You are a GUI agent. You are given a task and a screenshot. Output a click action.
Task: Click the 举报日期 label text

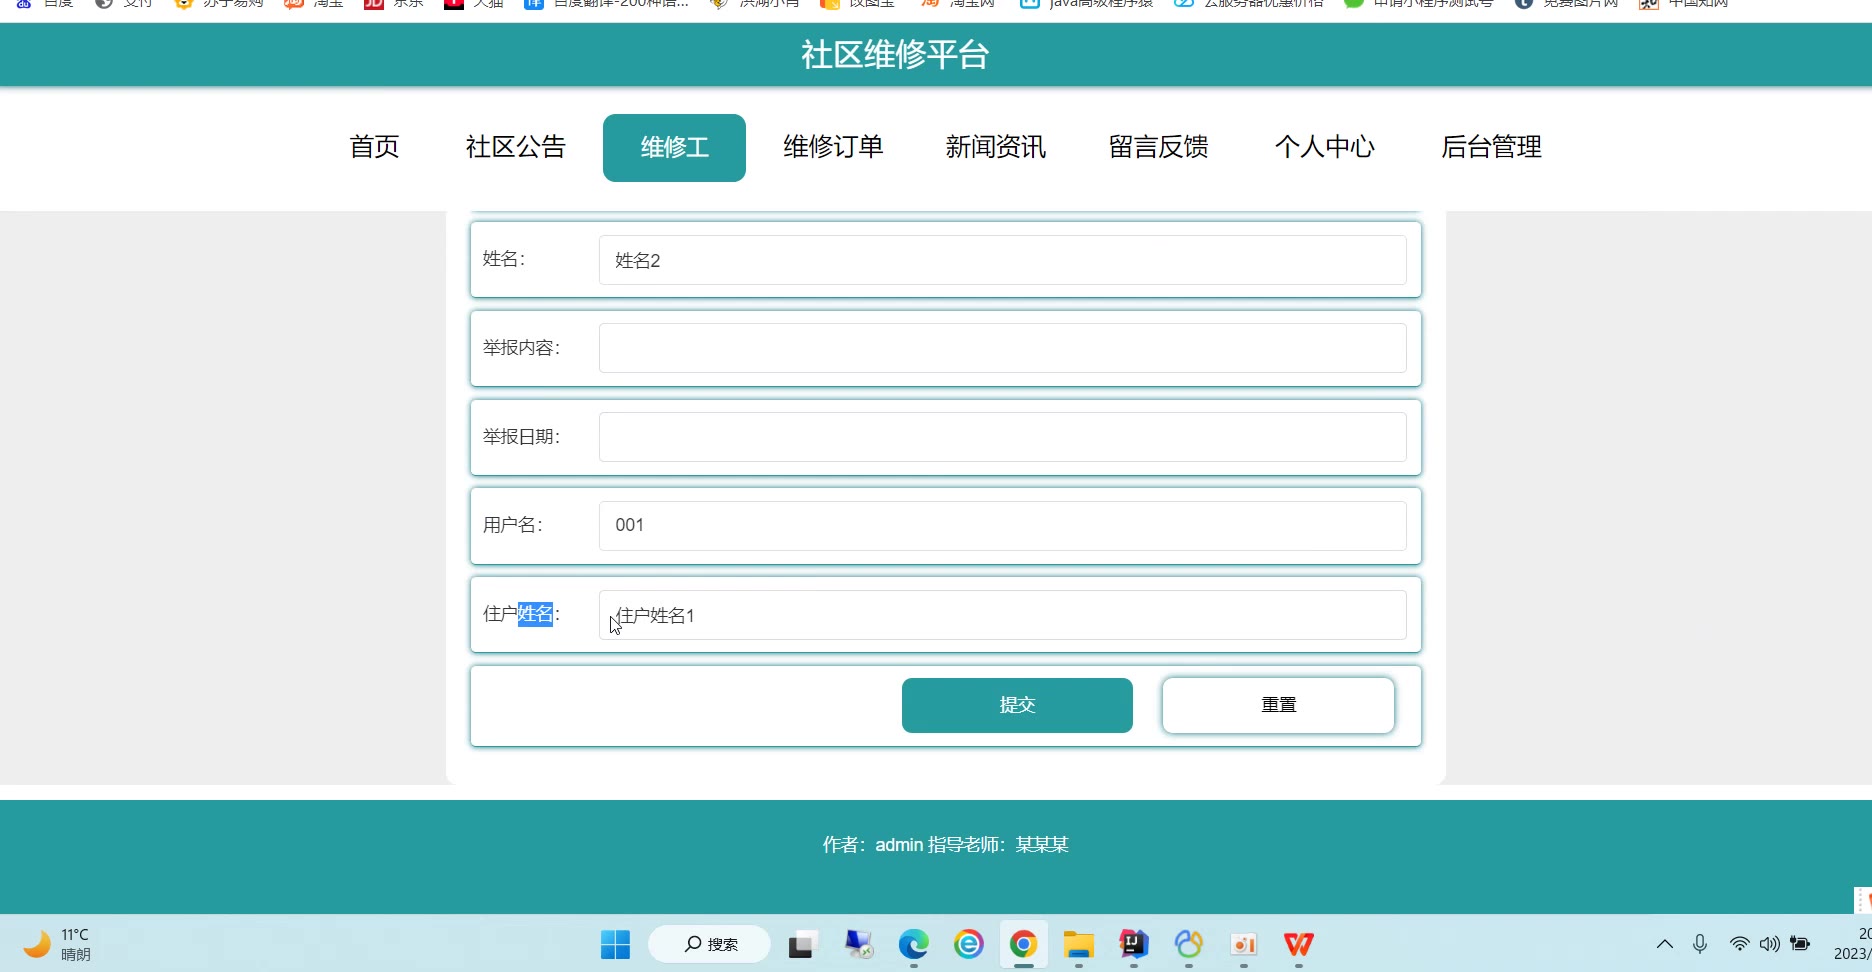pos(522,437)
